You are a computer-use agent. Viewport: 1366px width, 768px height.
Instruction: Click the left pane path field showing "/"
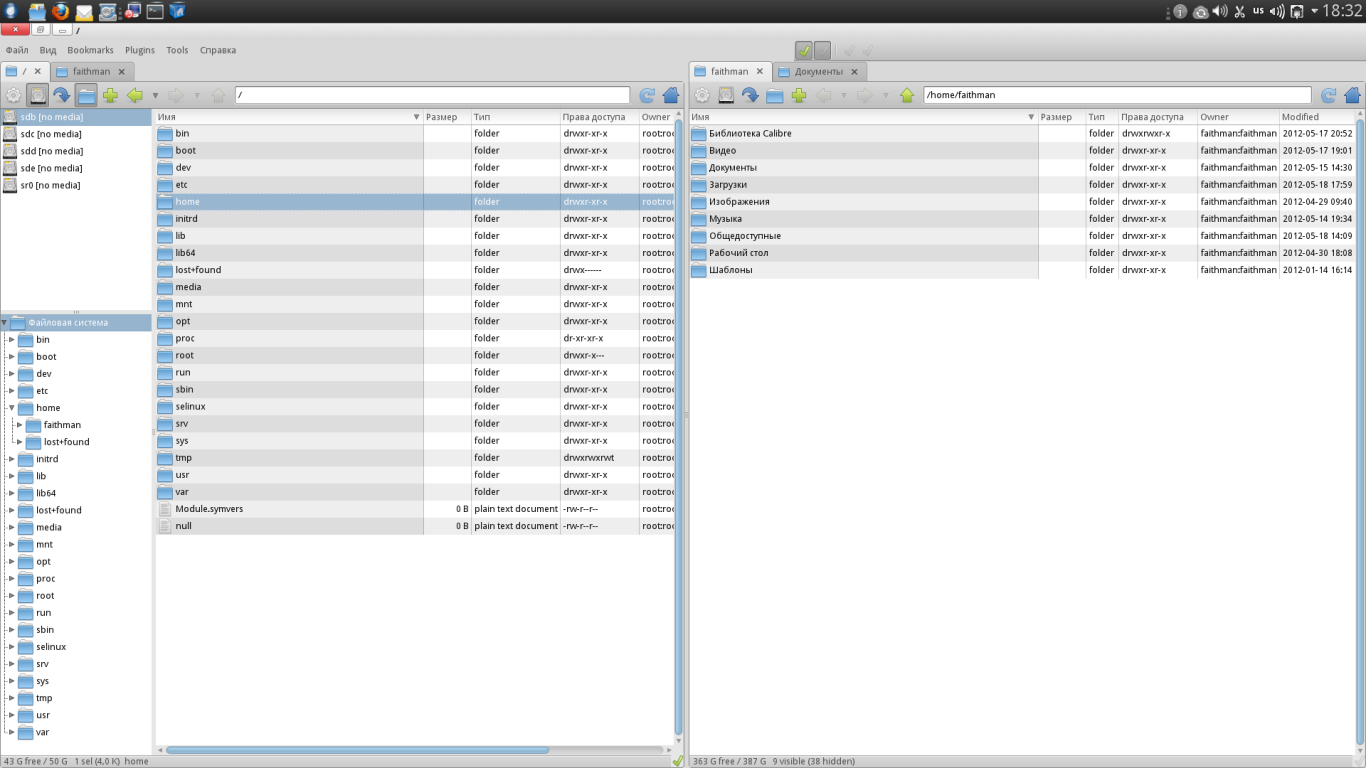[x=432, y=95]
